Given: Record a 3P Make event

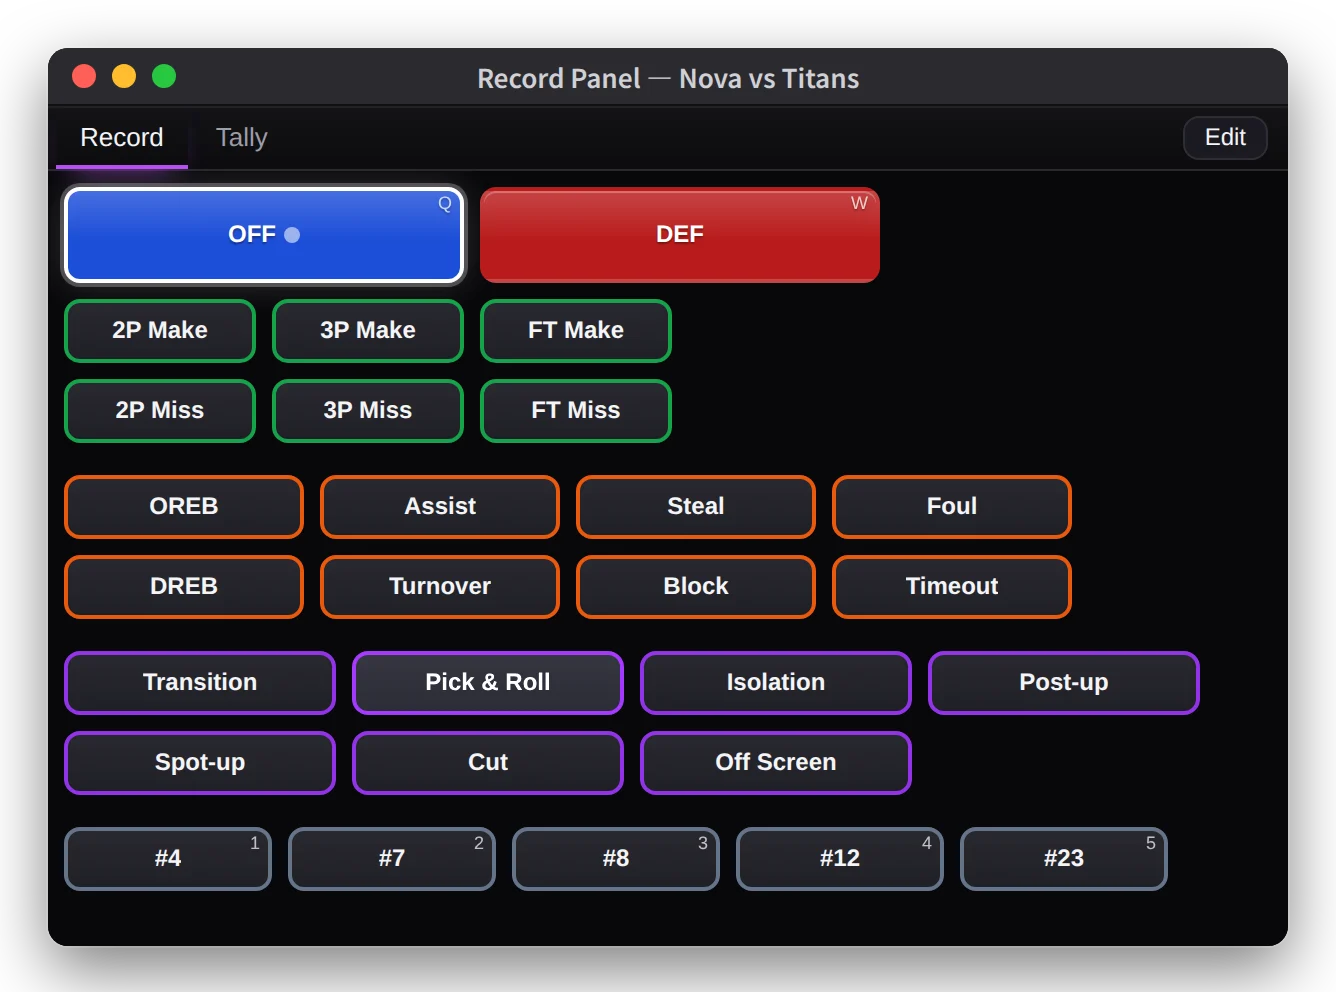Looking at the screenshot, I should tap(368, 331).
